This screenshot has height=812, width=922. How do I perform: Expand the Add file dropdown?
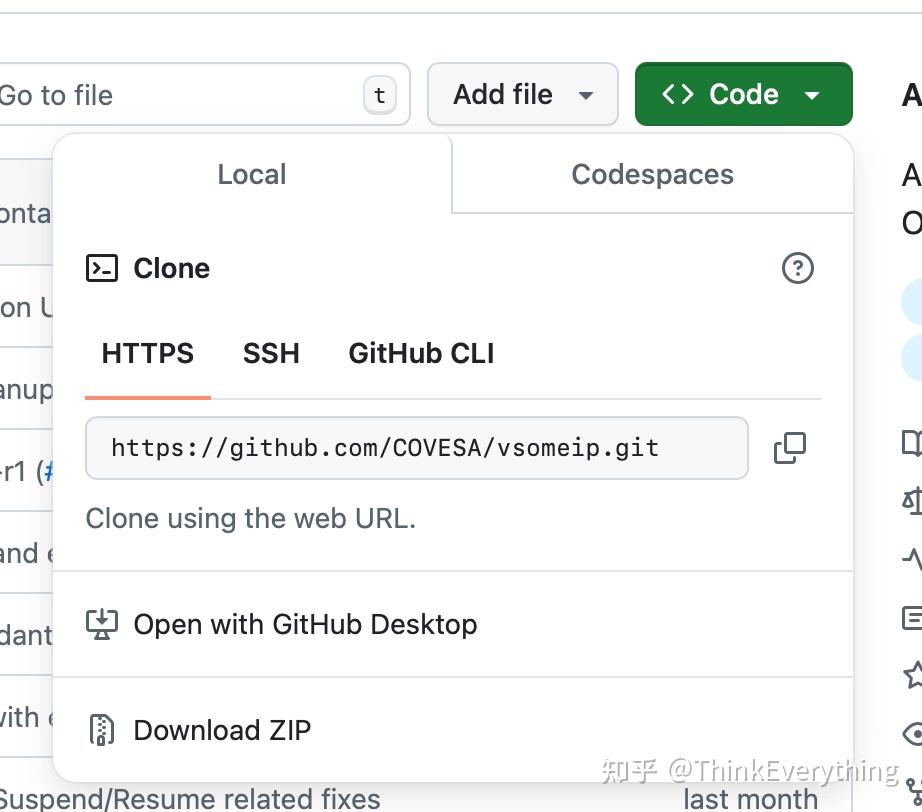(x=522, y=95)
